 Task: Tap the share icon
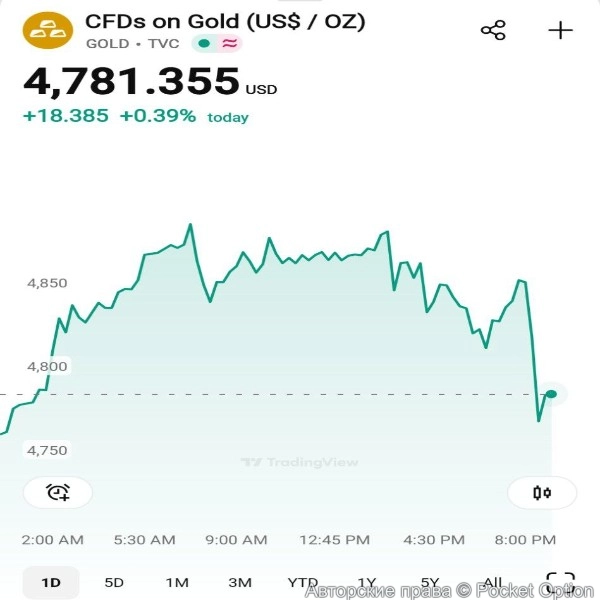pyautogui.click(x=493, y=30)
